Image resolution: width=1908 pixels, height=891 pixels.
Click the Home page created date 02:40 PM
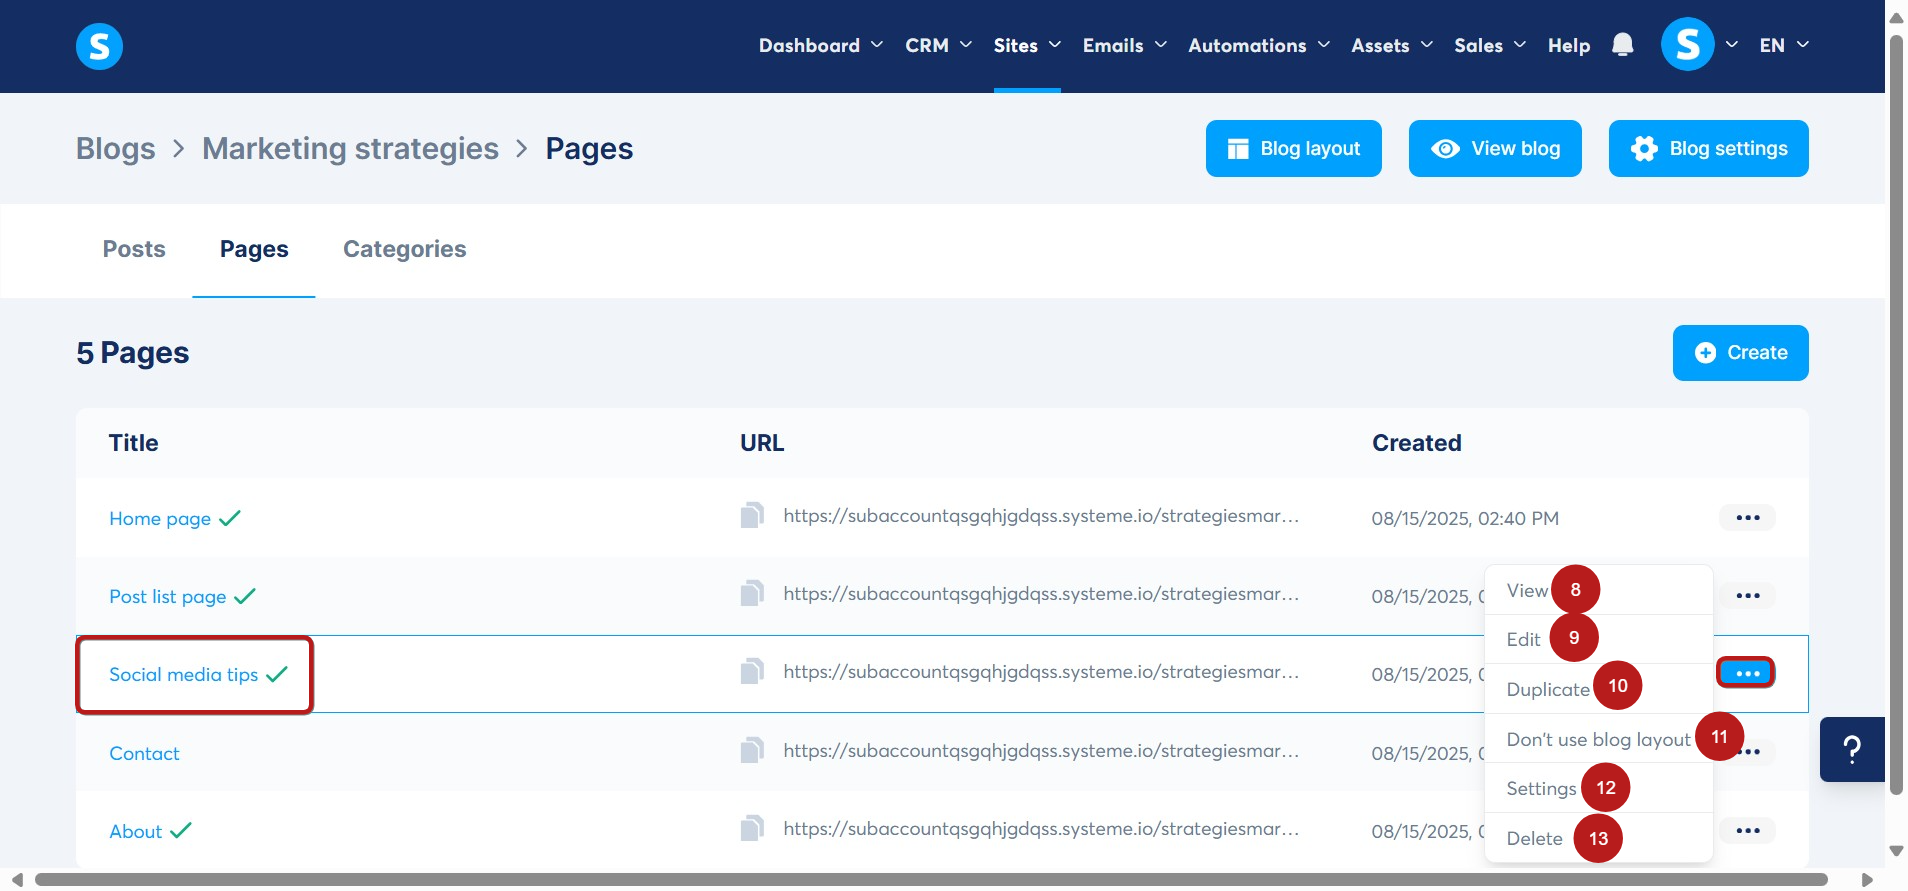click(x=1465, y=518)
